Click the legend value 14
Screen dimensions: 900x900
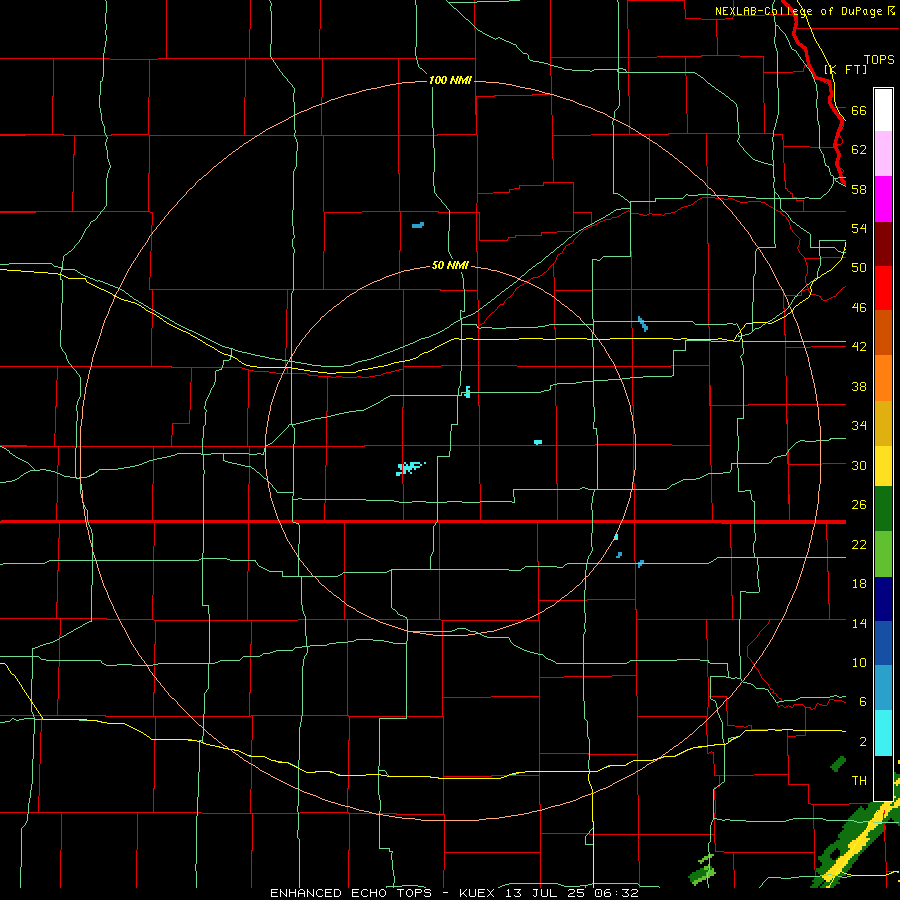[859, 623]
